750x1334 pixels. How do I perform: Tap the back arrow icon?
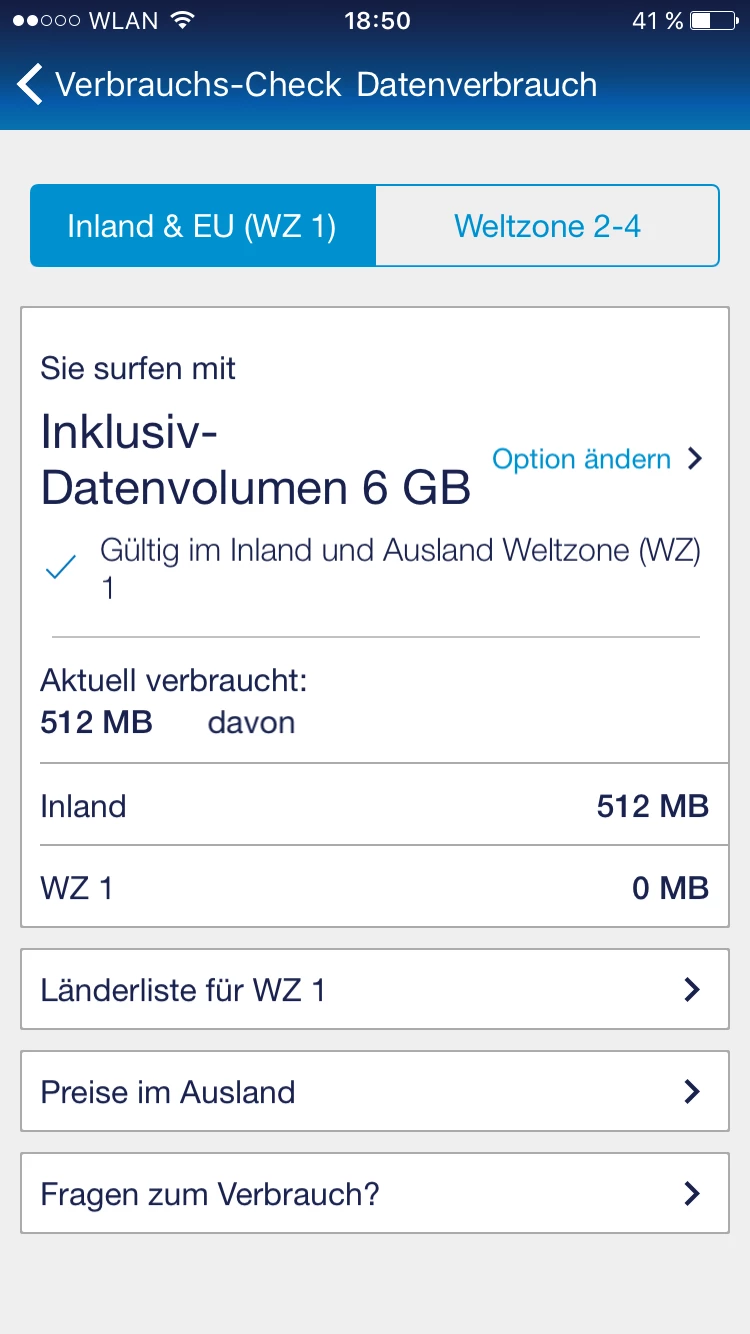tap(30, 85)
